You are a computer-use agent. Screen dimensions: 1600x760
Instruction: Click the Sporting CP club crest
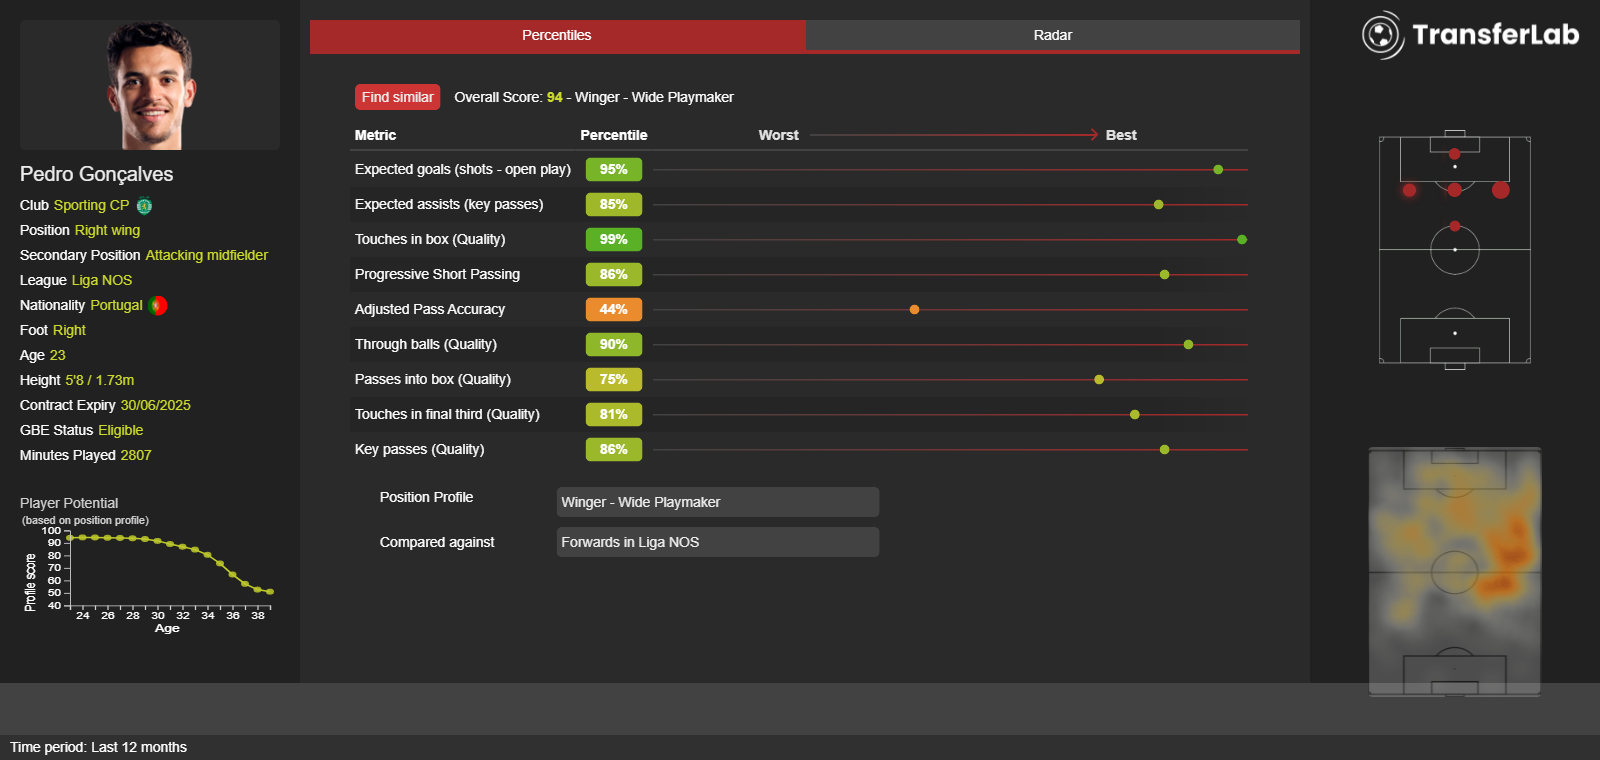pyautogui.click(x=144, y=206)
